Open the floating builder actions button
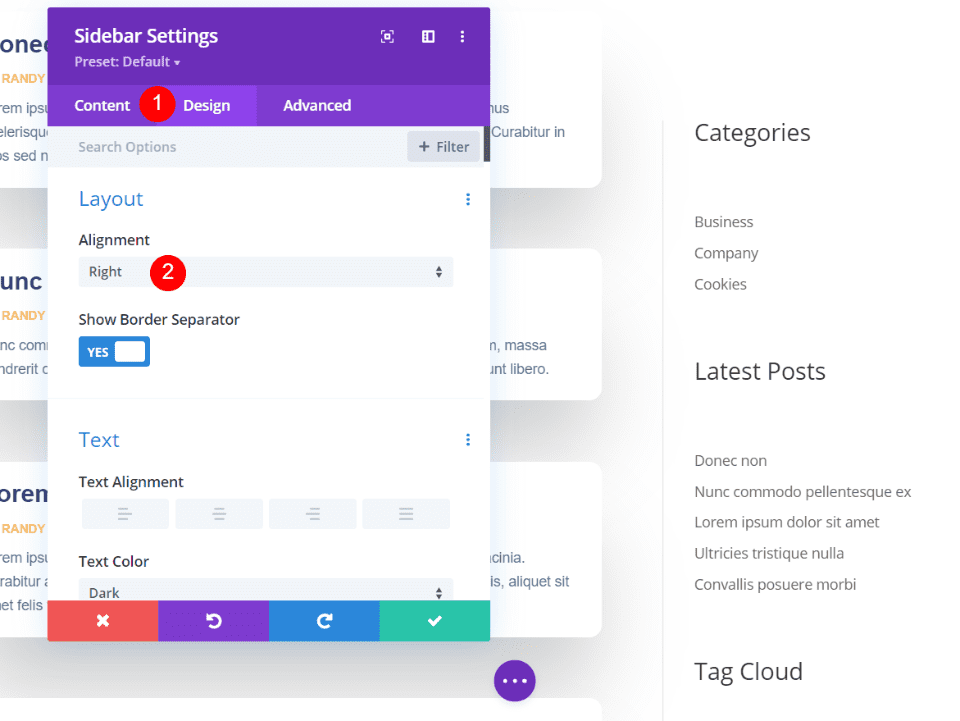This screenshot has height=721, width=960. click(x=514, y=680)
